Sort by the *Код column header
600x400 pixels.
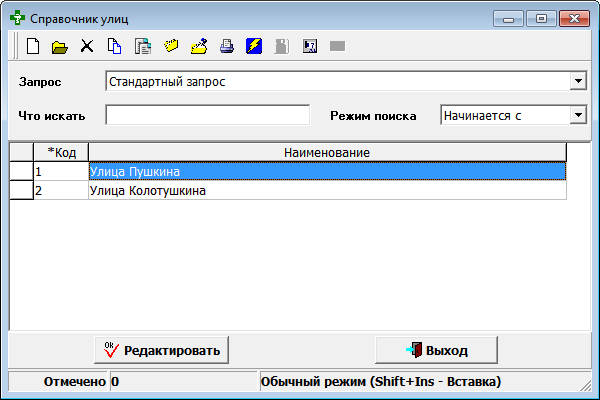point(61,152)
